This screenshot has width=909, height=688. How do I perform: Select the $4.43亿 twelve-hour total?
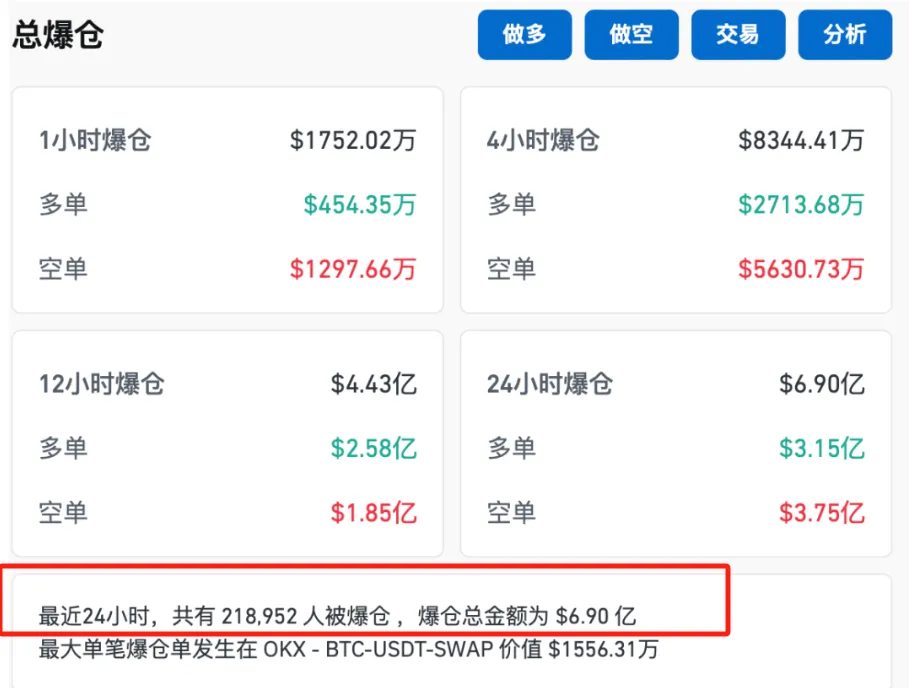(x=374, y=384)
